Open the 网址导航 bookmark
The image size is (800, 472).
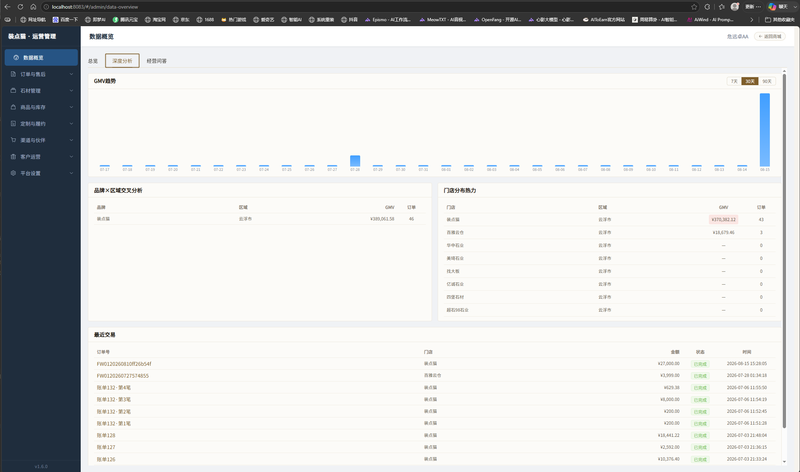pyautogui.click(x=33, y=19)
